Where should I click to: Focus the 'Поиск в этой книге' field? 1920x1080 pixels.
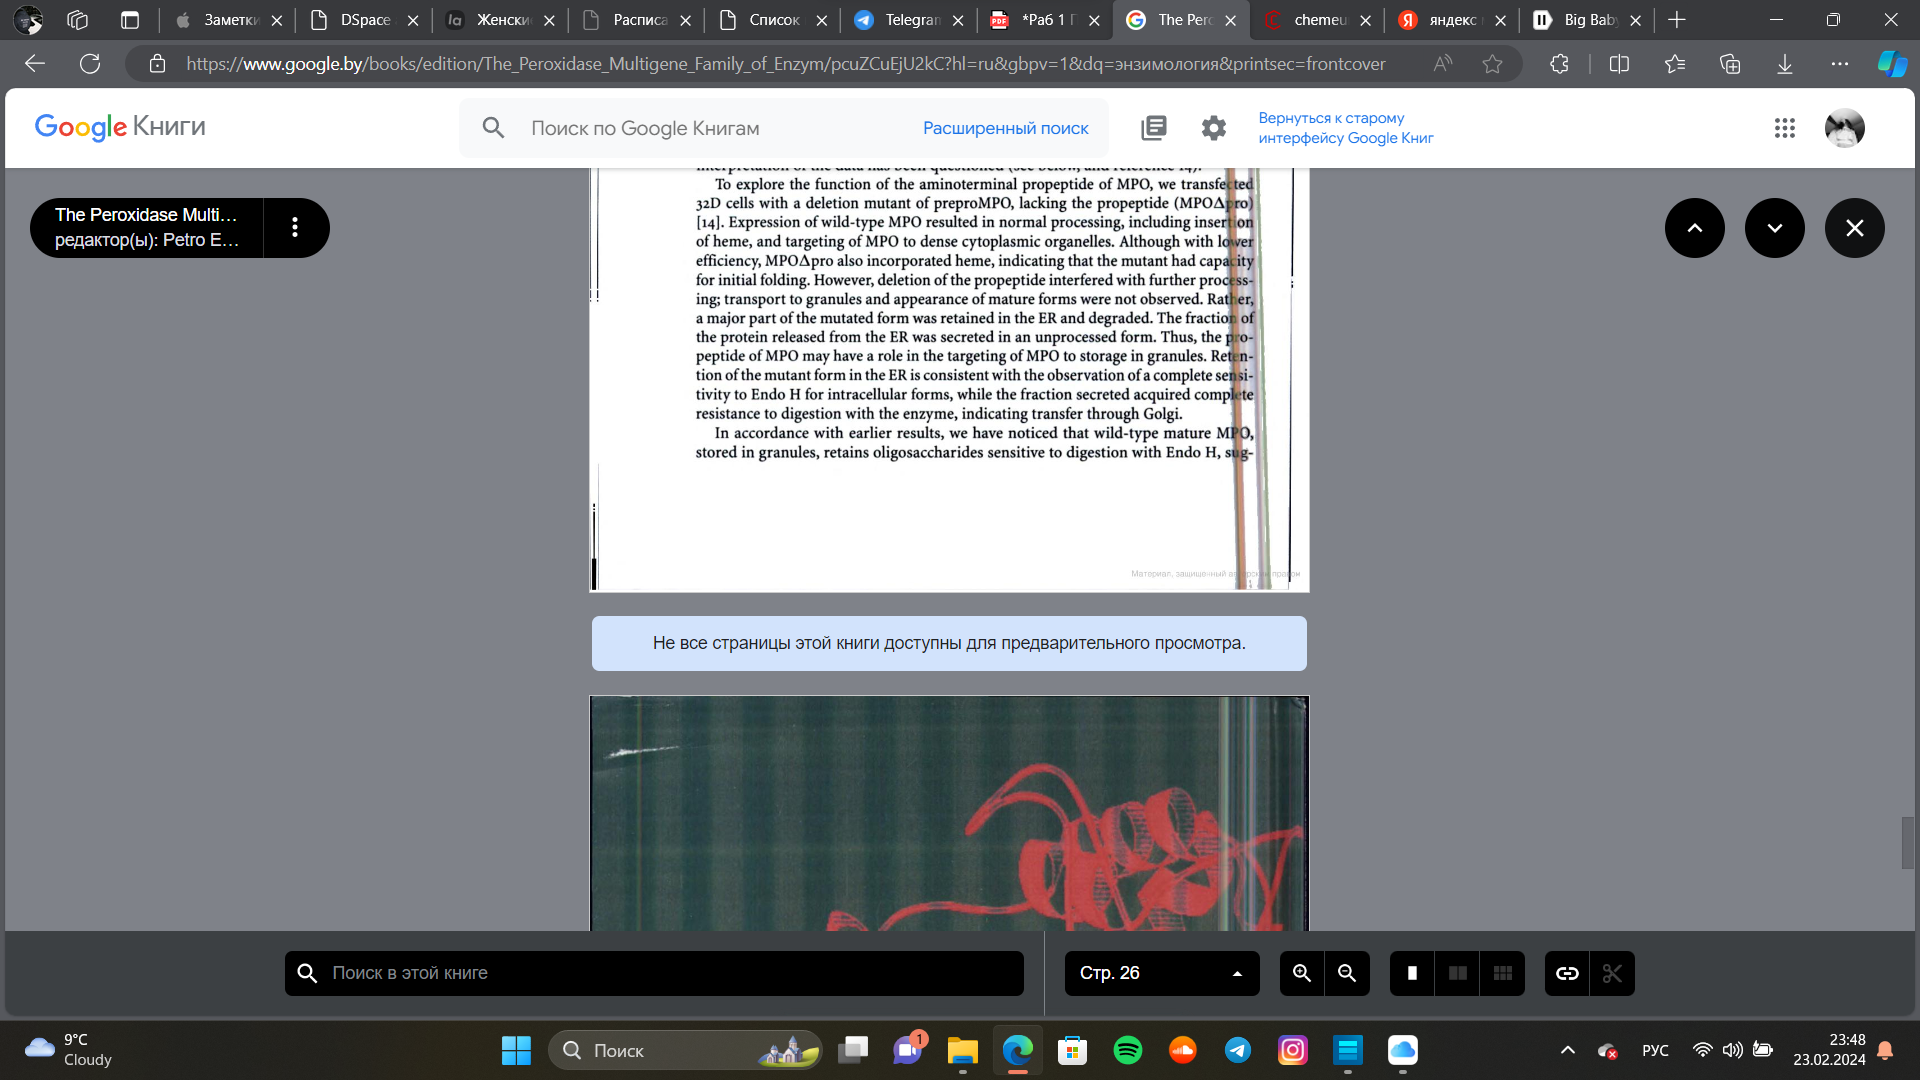(654, 973)
